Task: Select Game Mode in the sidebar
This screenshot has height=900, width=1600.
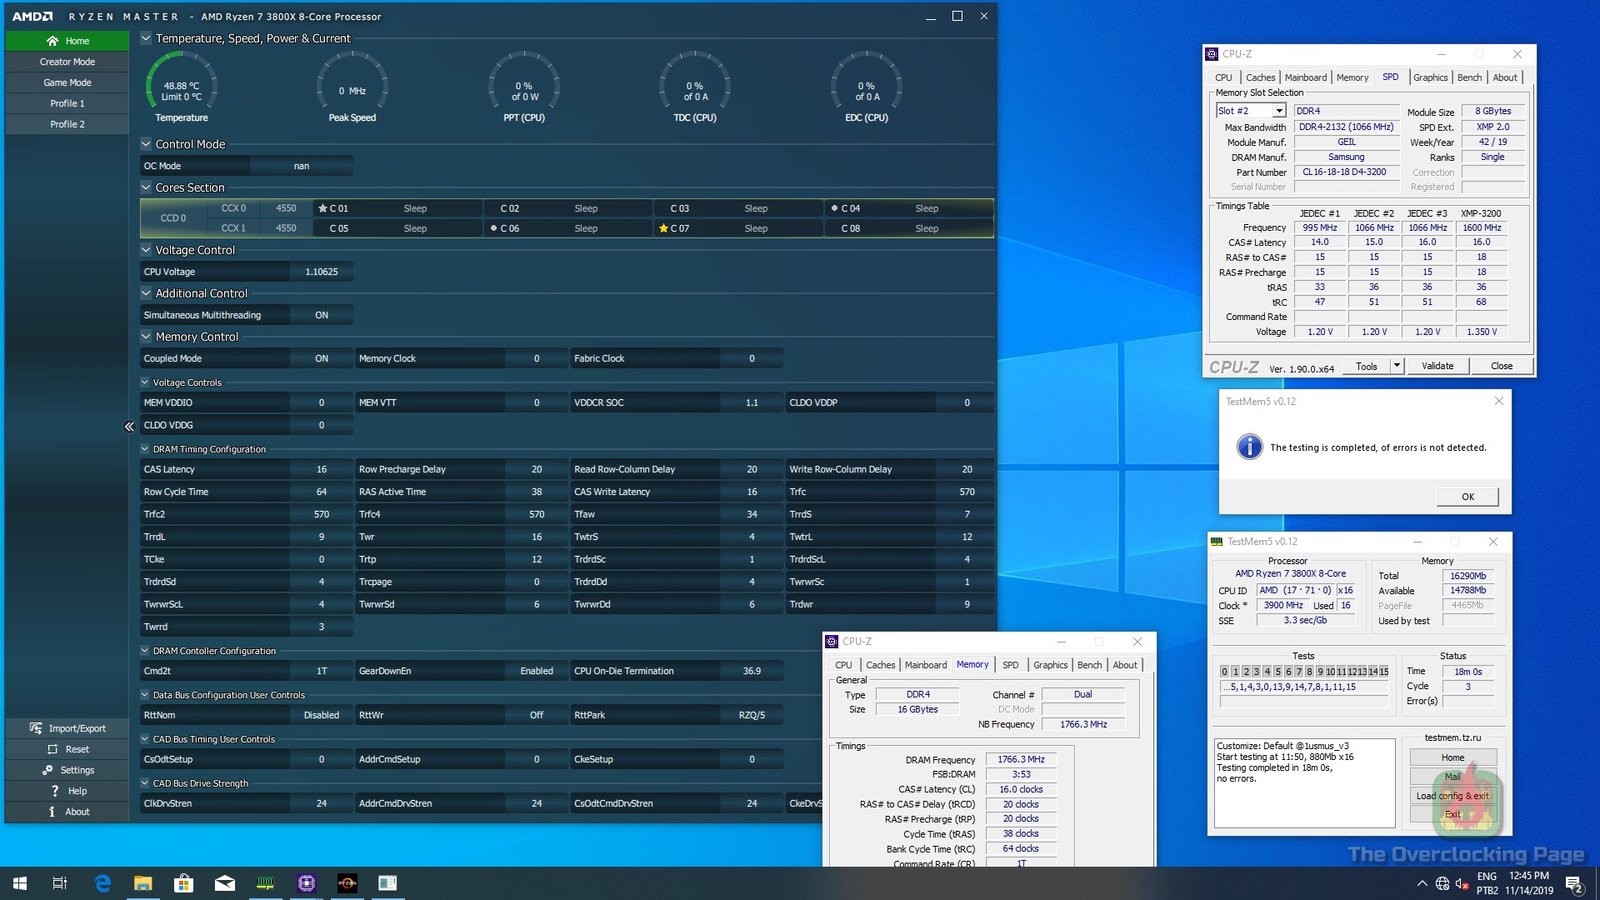Action: point(67,83)
